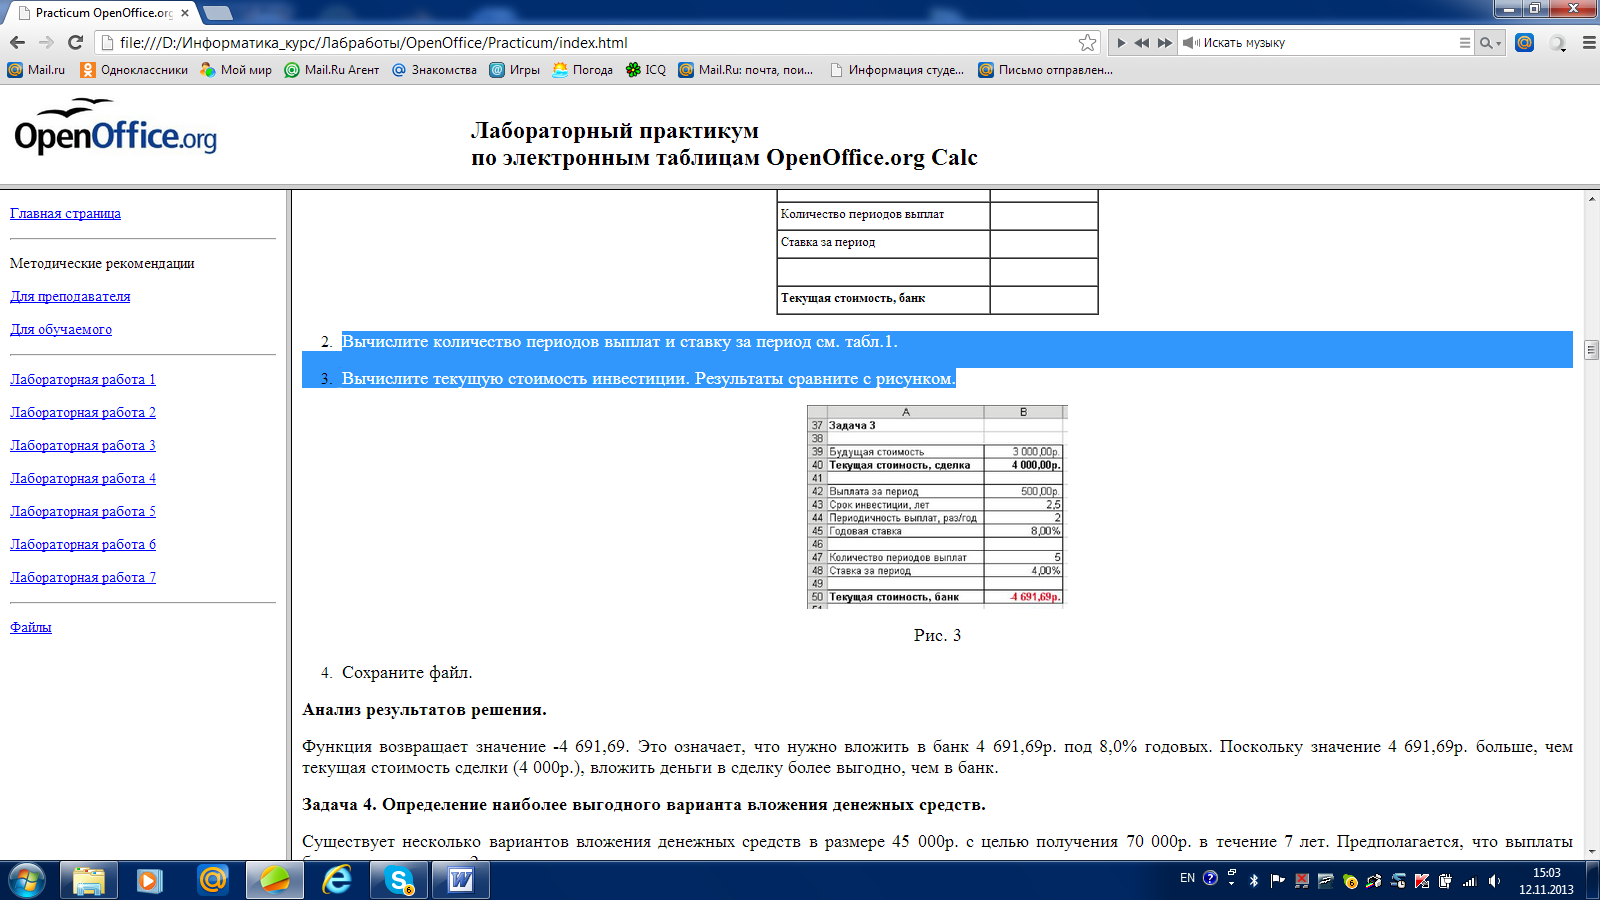Click 'Анализ результатов решения.' heading

coord(425,710)
